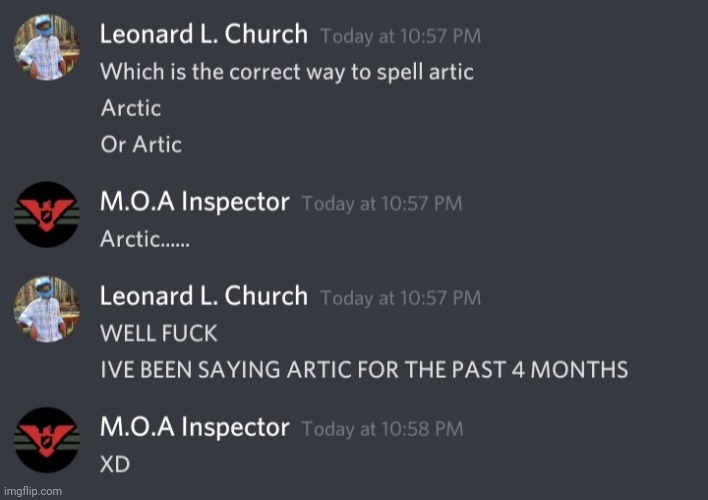Click the timestamp on the "Arctic......" reply

[381, 204]
